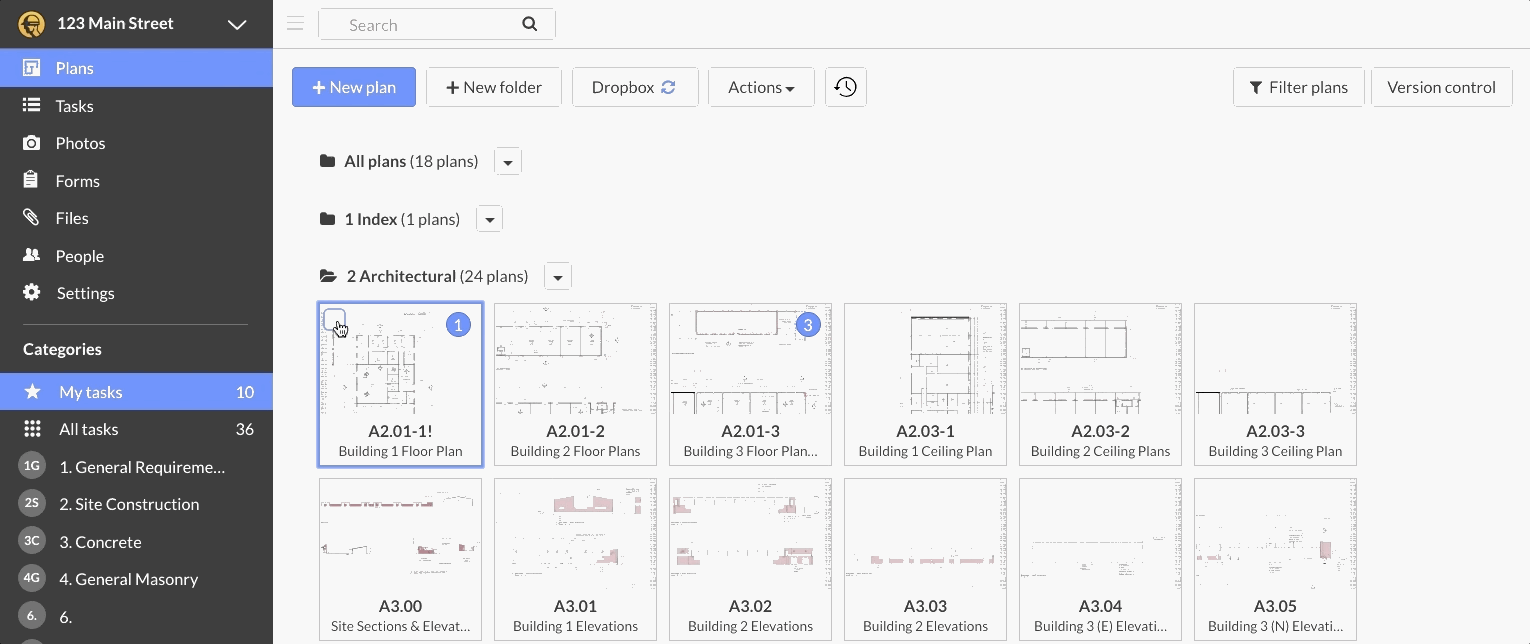1530x644 pixels.
Task: Click the hamburger menu icon beside search
Action: [x=295, y=24]
